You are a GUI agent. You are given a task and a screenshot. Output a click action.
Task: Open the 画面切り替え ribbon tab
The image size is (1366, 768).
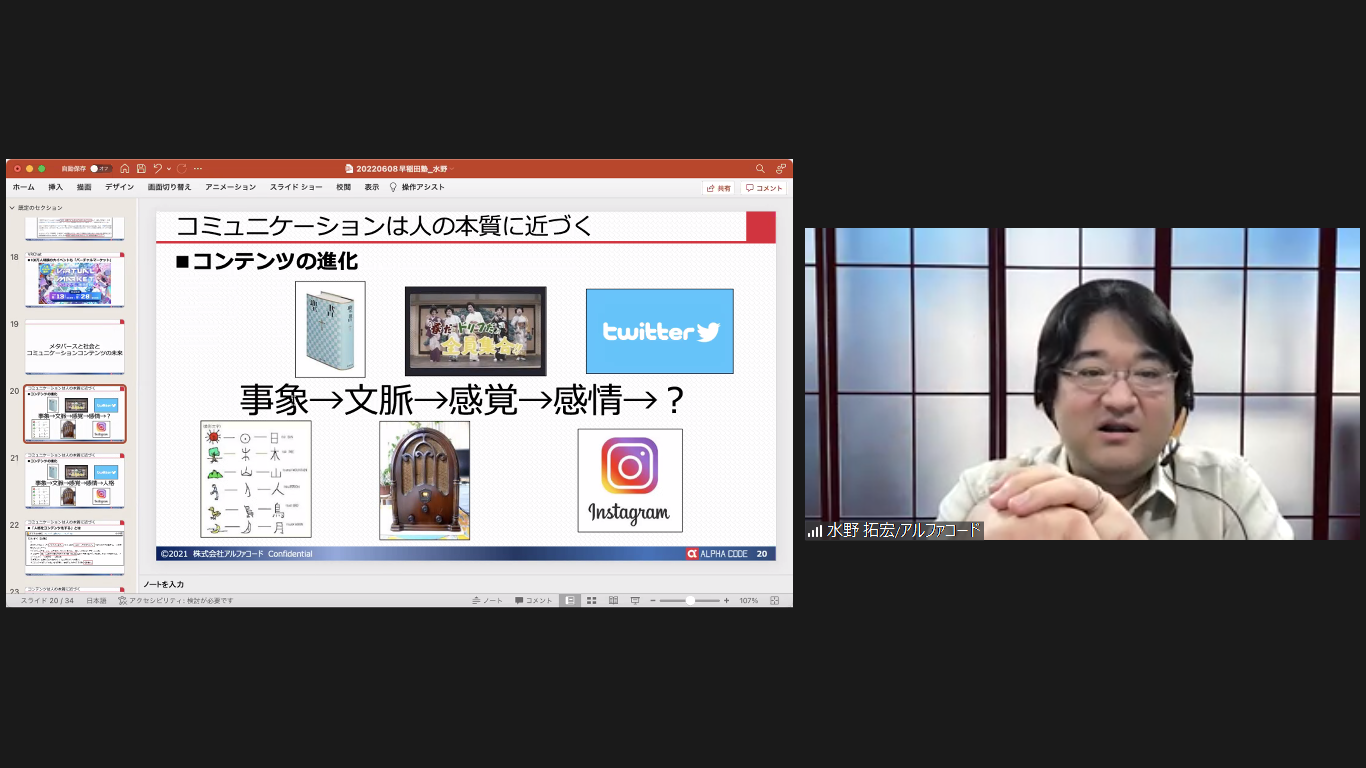169,187
